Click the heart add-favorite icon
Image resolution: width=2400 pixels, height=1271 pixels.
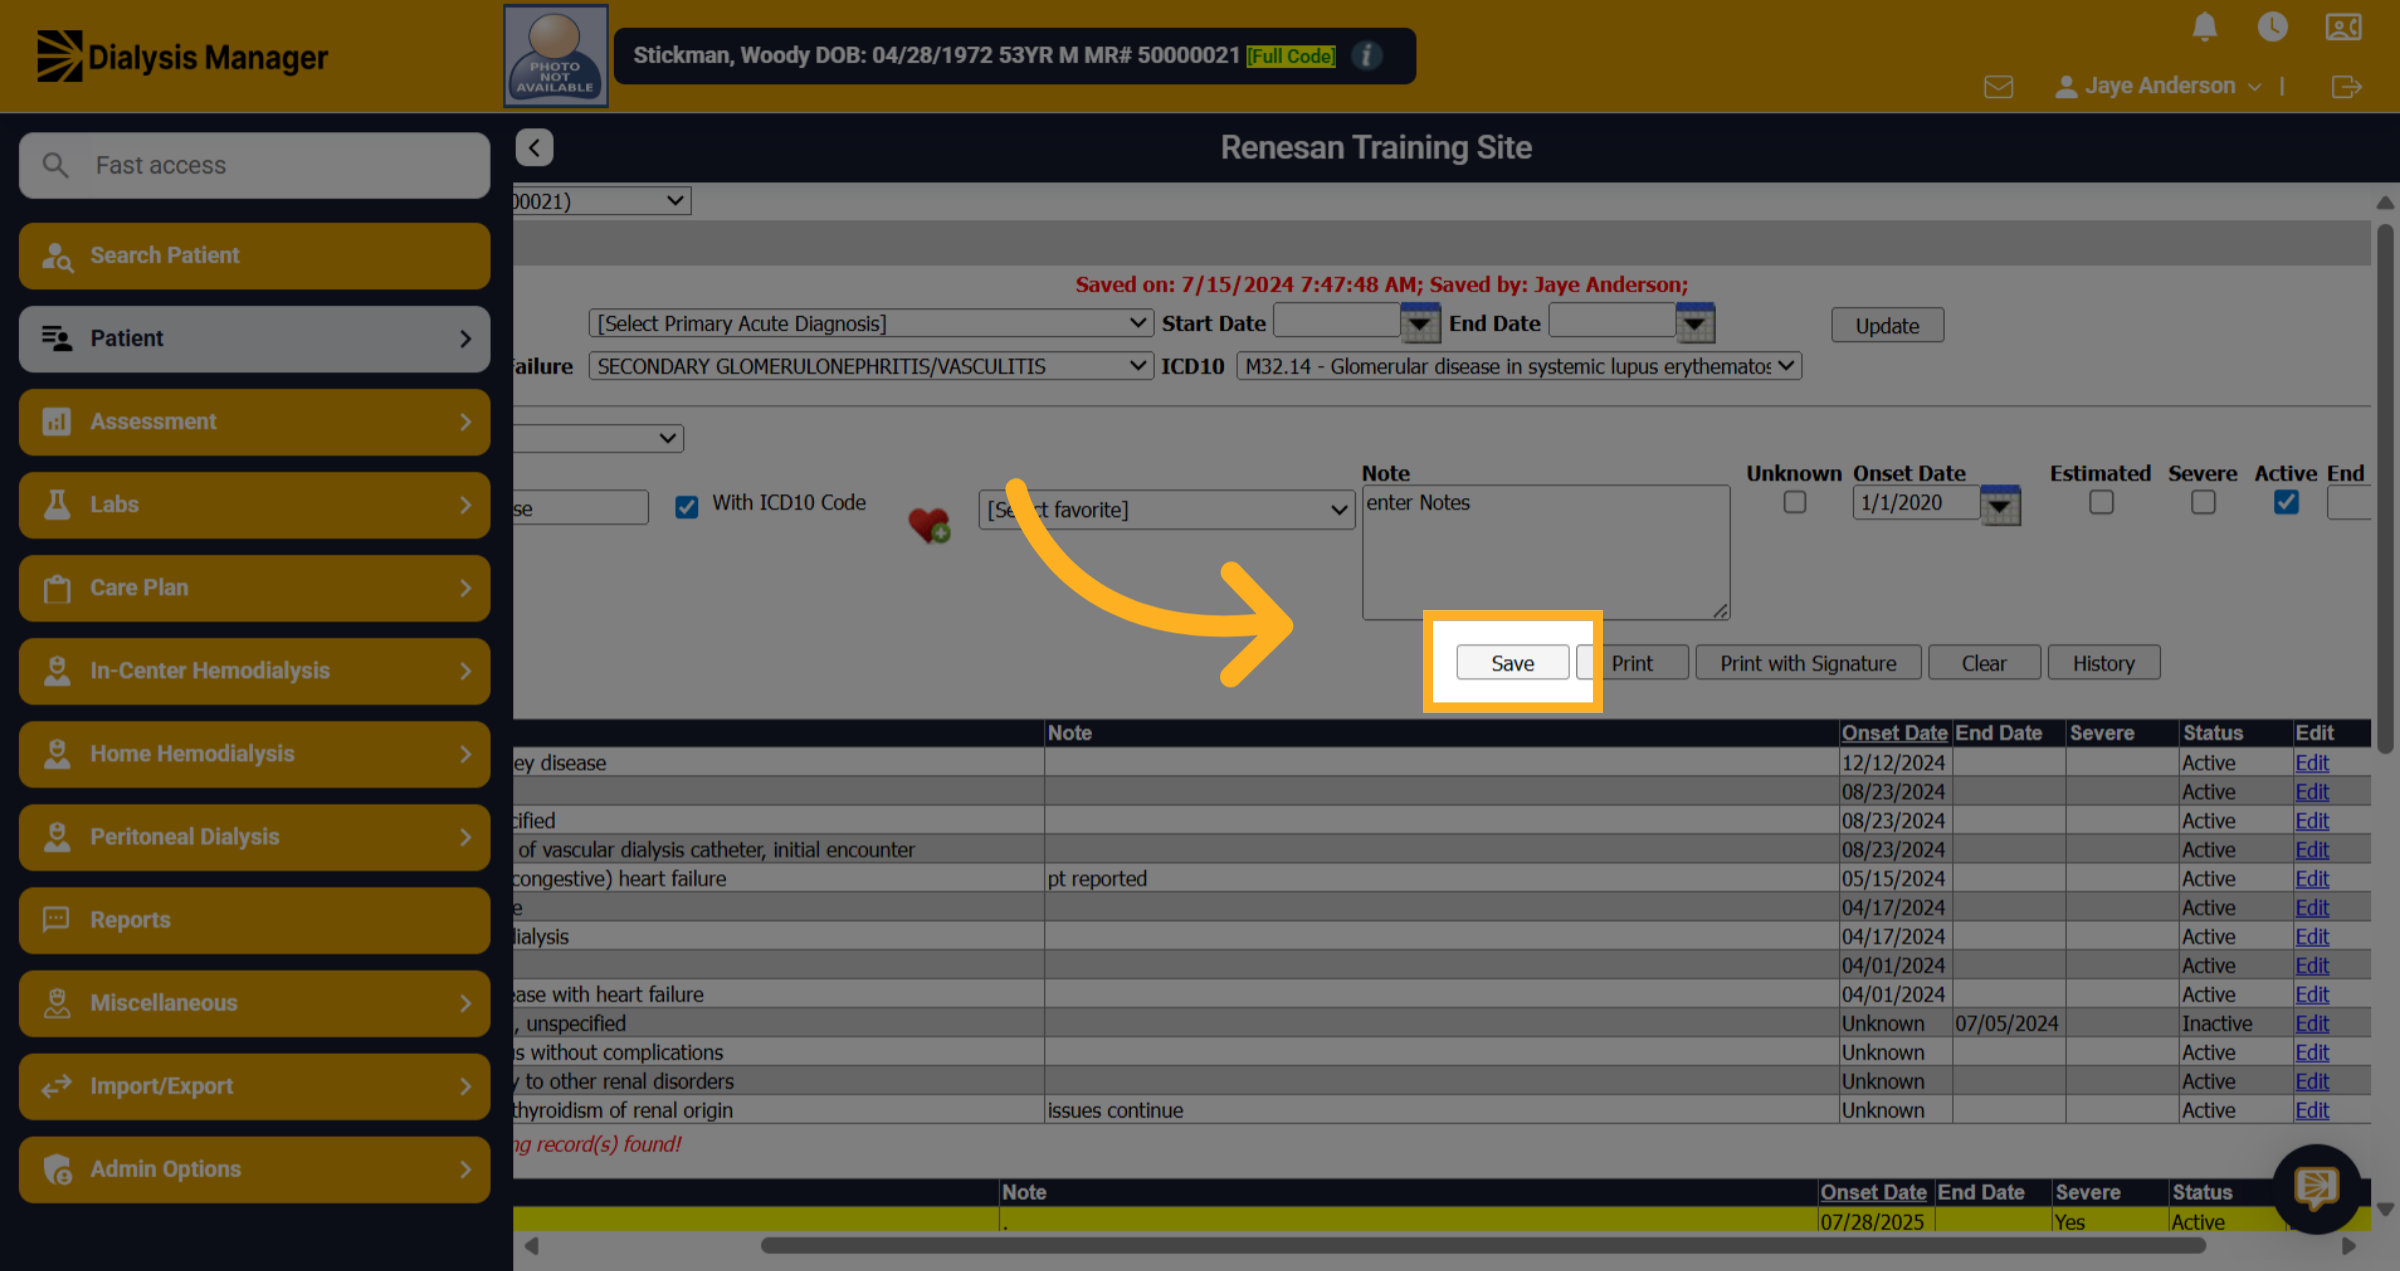tap(929, 523)
